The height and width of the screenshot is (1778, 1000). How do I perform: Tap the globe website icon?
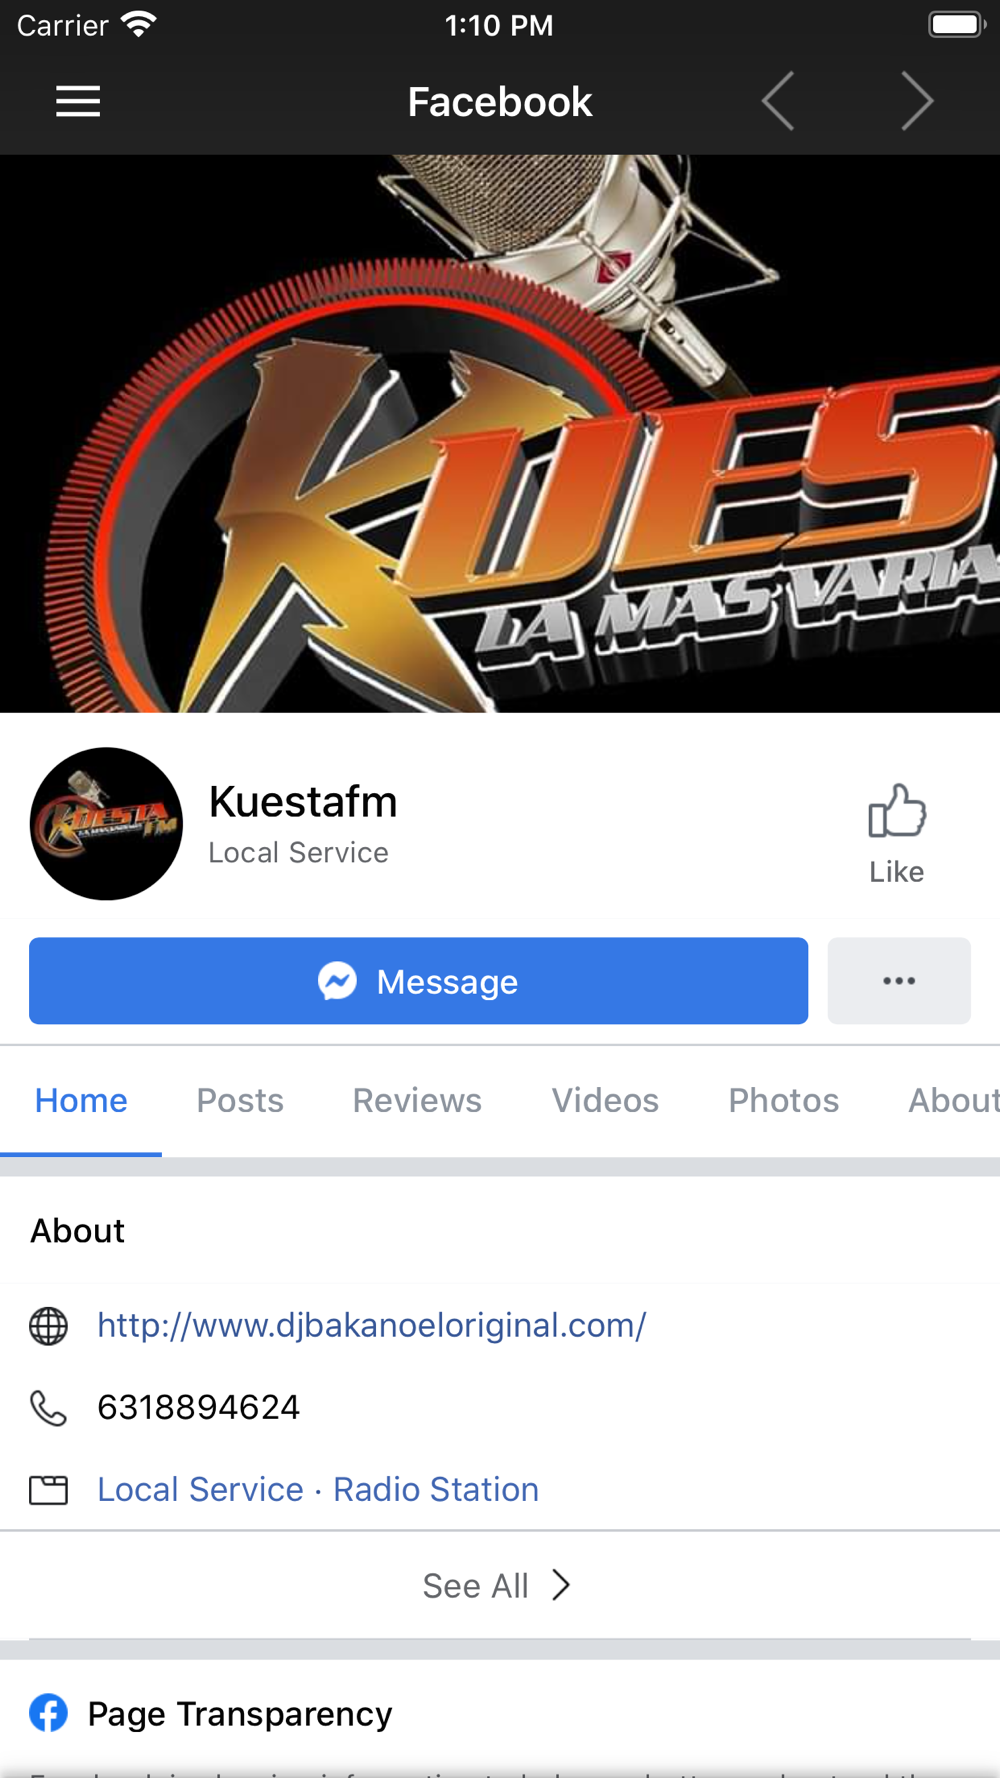[x=48, y=1326]
